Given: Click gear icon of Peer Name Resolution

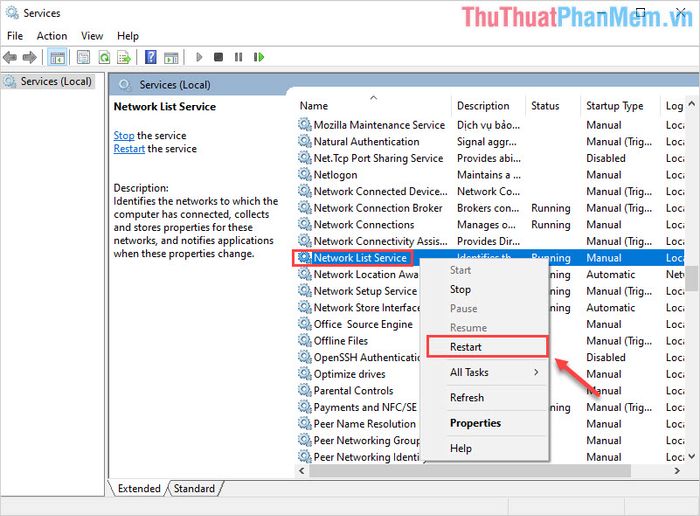Looking at the screenshot, I should click(x=304, y=423).
